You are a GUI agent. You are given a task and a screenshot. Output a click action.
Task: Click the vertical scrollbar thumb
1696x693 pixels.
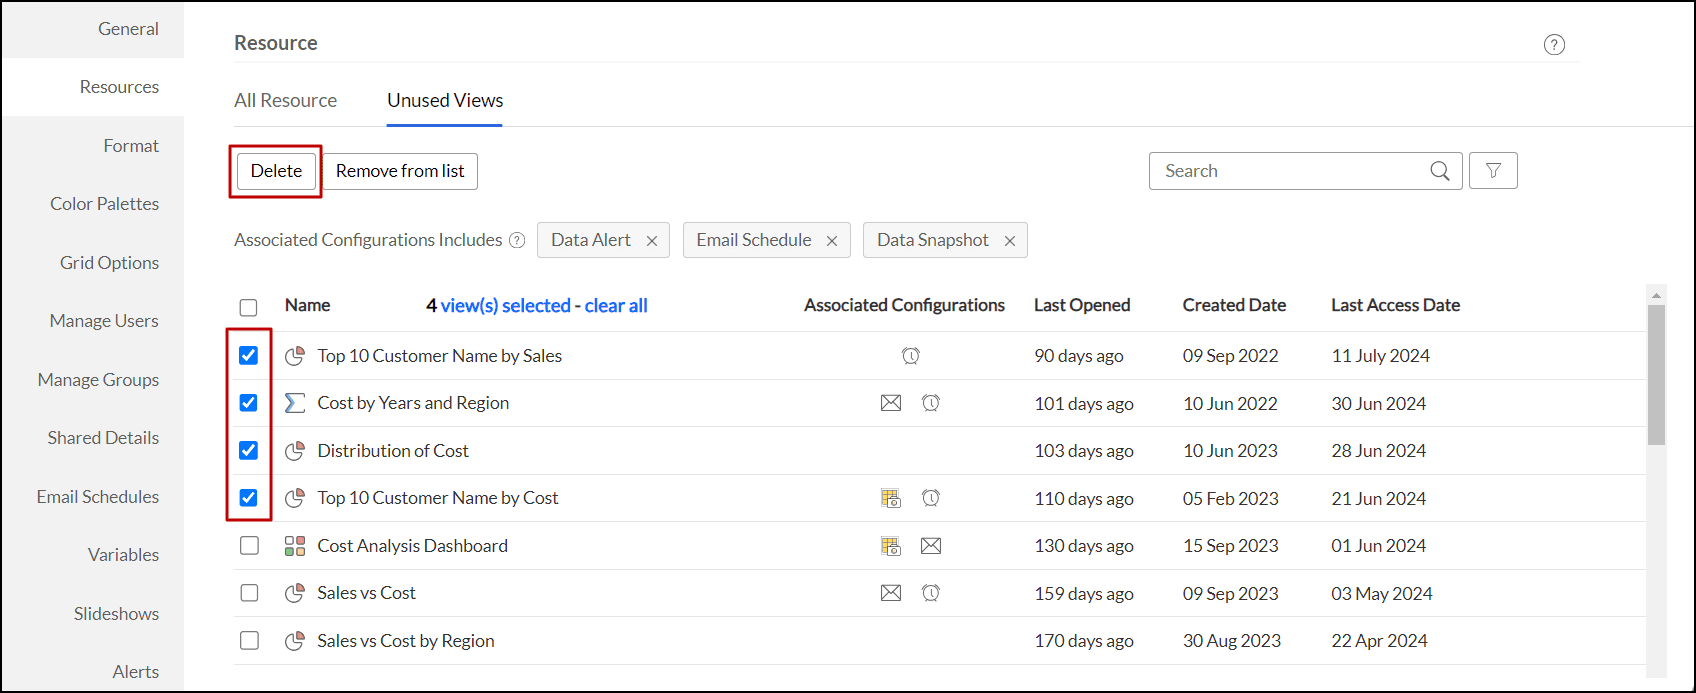pos(1656,375)
